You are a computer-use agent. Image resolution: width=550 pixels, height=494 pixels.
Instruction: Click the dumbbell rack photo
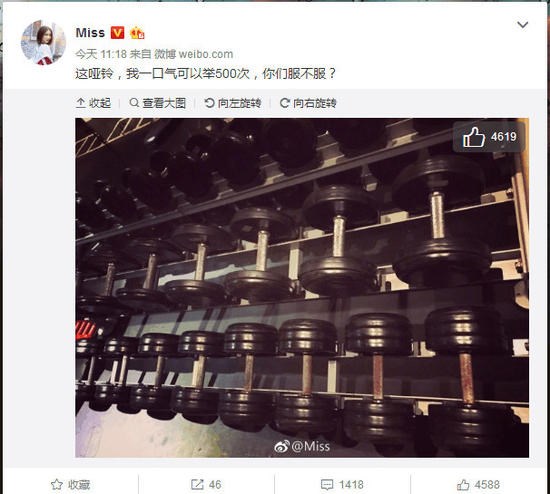[x=302, y=288]
